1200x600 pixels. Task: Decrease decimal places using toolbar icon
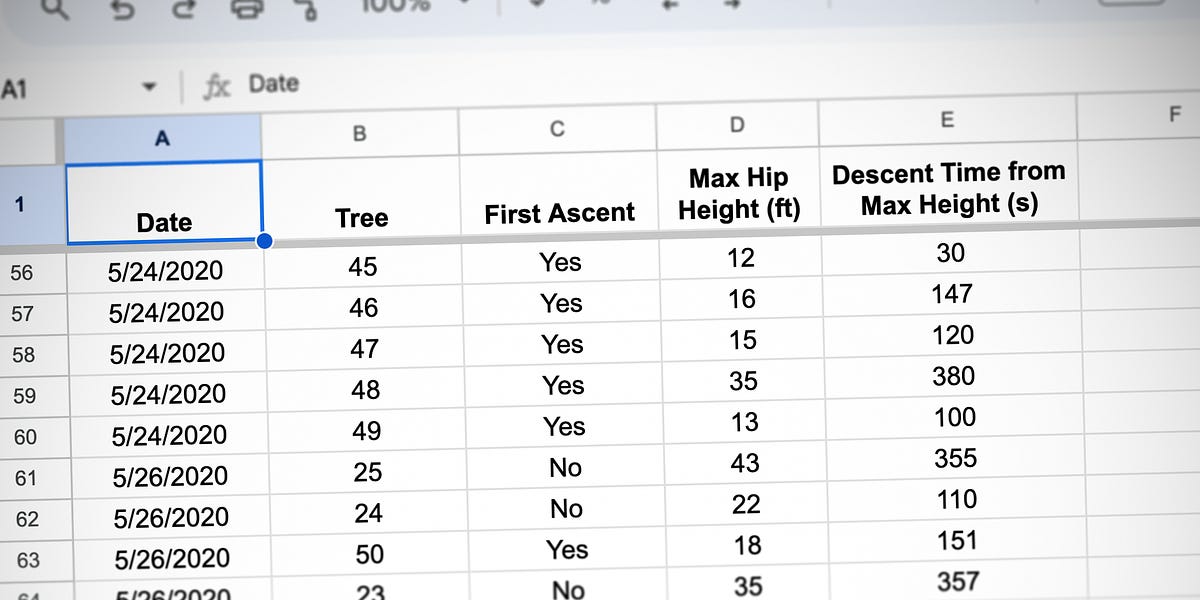coord(669,6)
